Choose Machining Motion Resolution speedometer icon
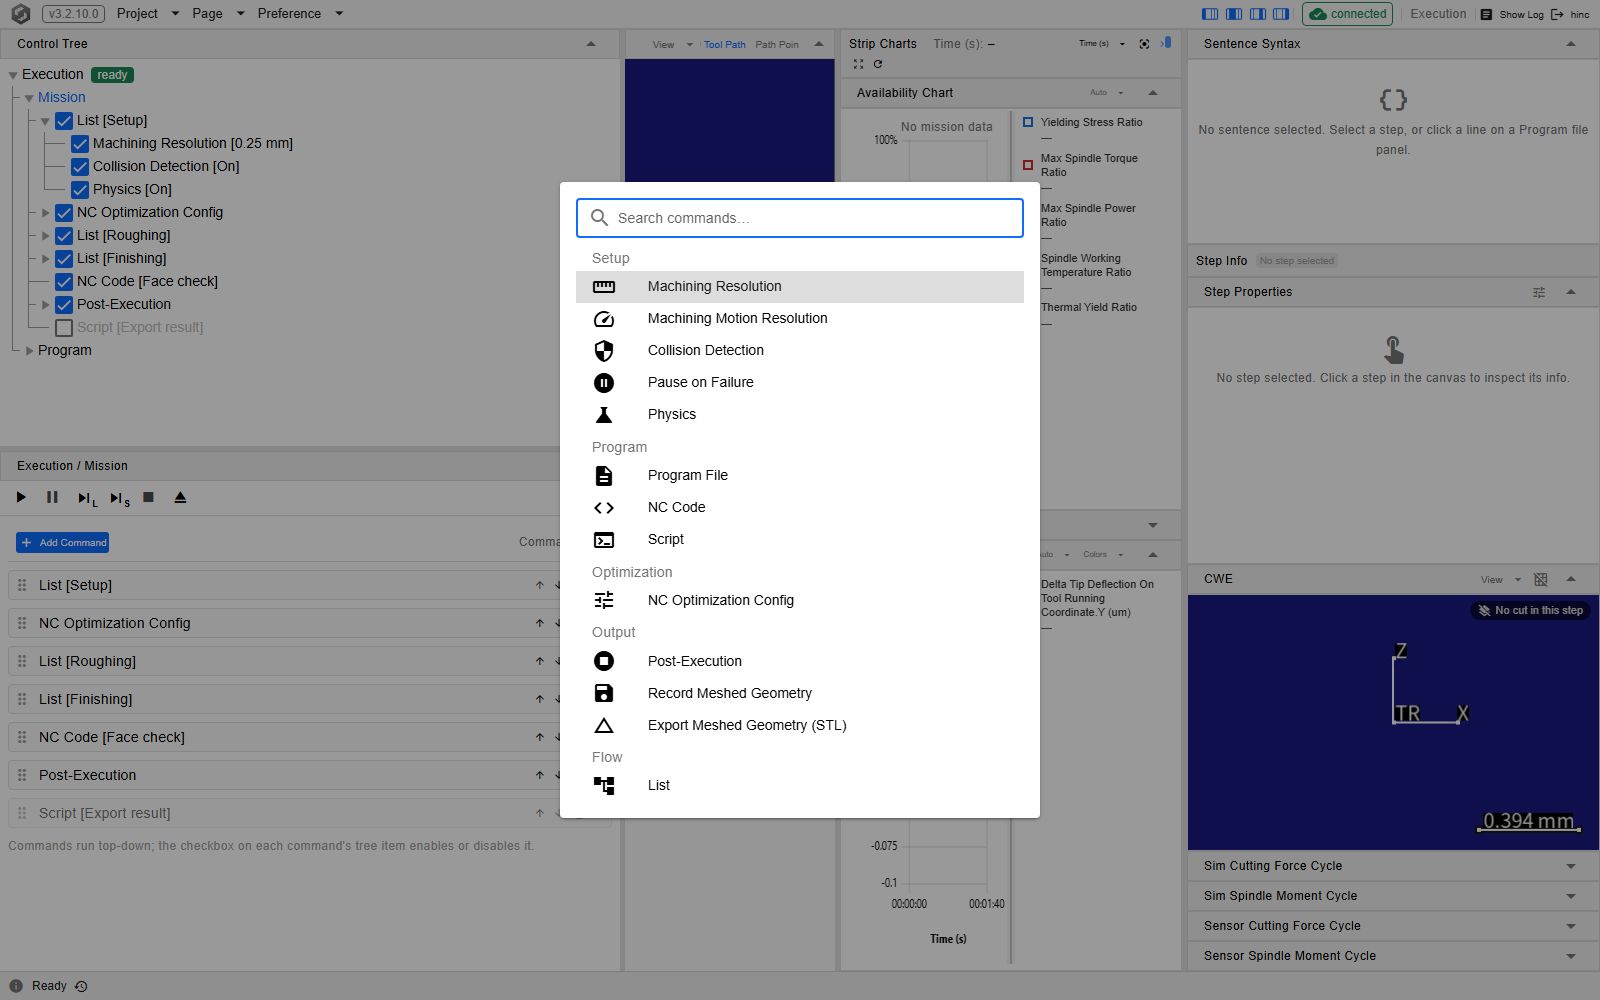 604,319
